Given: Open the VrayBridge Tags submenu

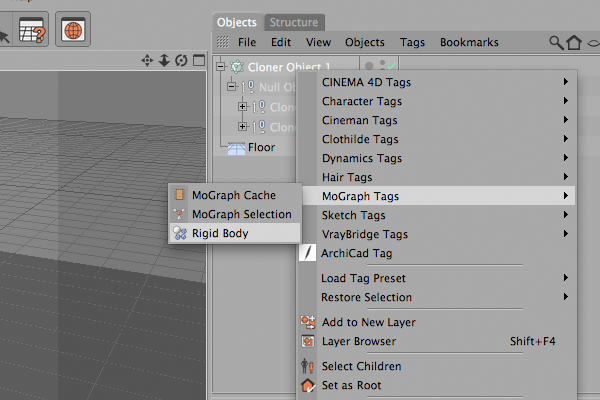Looking at the screenshot, I should [436, 234].
